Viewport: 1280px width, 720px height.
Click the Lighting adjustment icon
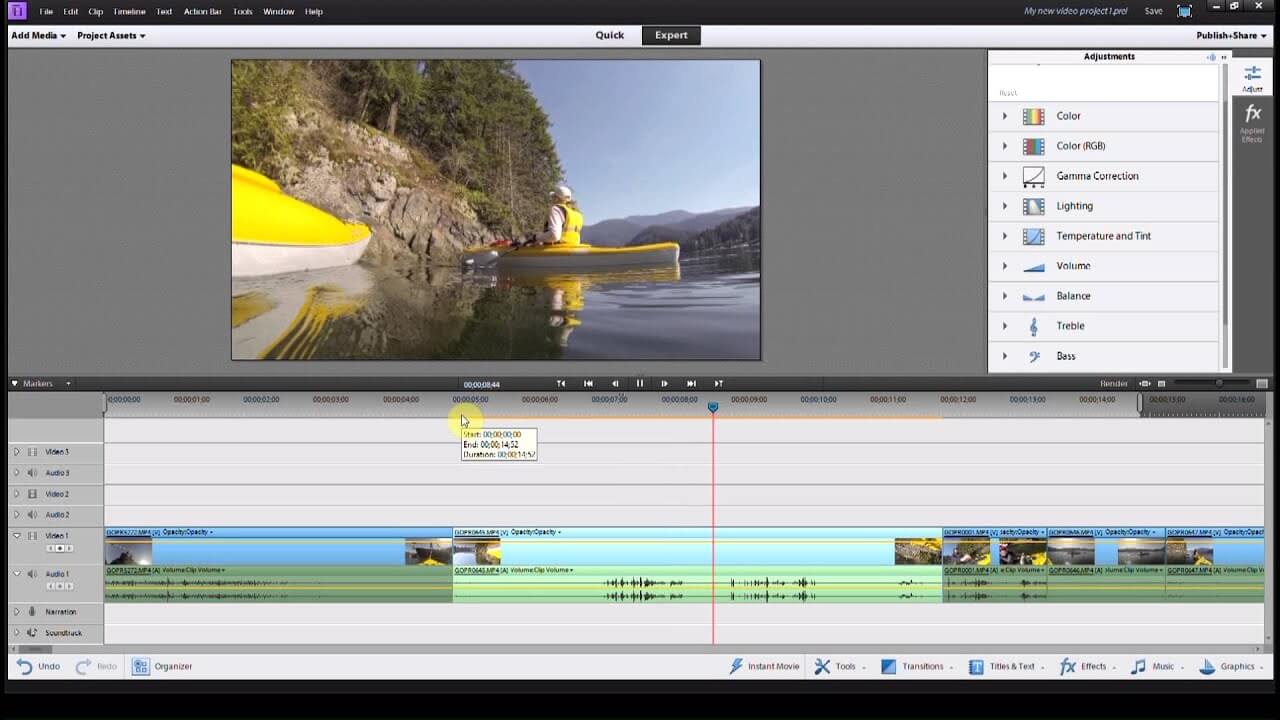[x=1033, y=206]
